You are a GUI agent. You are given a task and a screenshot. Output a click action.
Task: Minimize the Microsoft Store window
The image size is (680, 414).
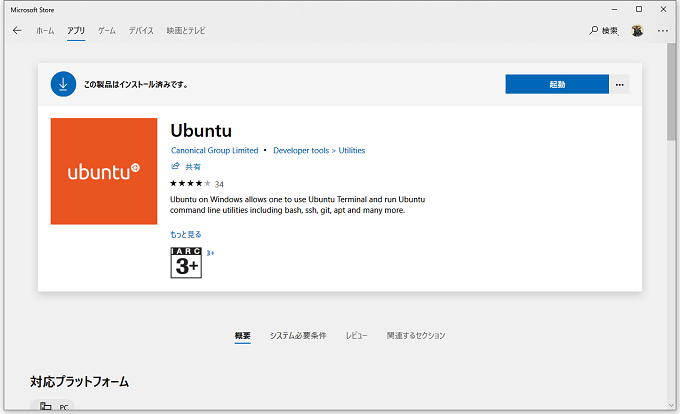click(x=615, y=9)
